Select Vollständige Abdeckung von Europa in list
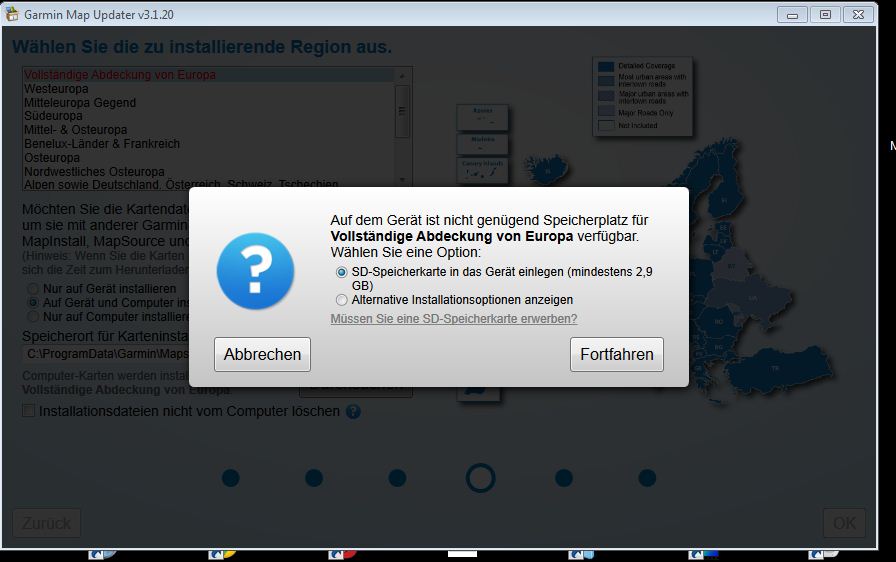896x562 pixels. pos(208,75)
